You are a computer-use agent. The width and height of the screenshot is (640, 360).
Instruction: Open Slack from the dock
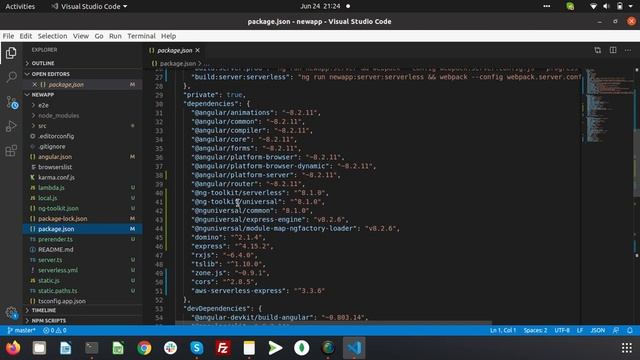click(x=170, y=348)
